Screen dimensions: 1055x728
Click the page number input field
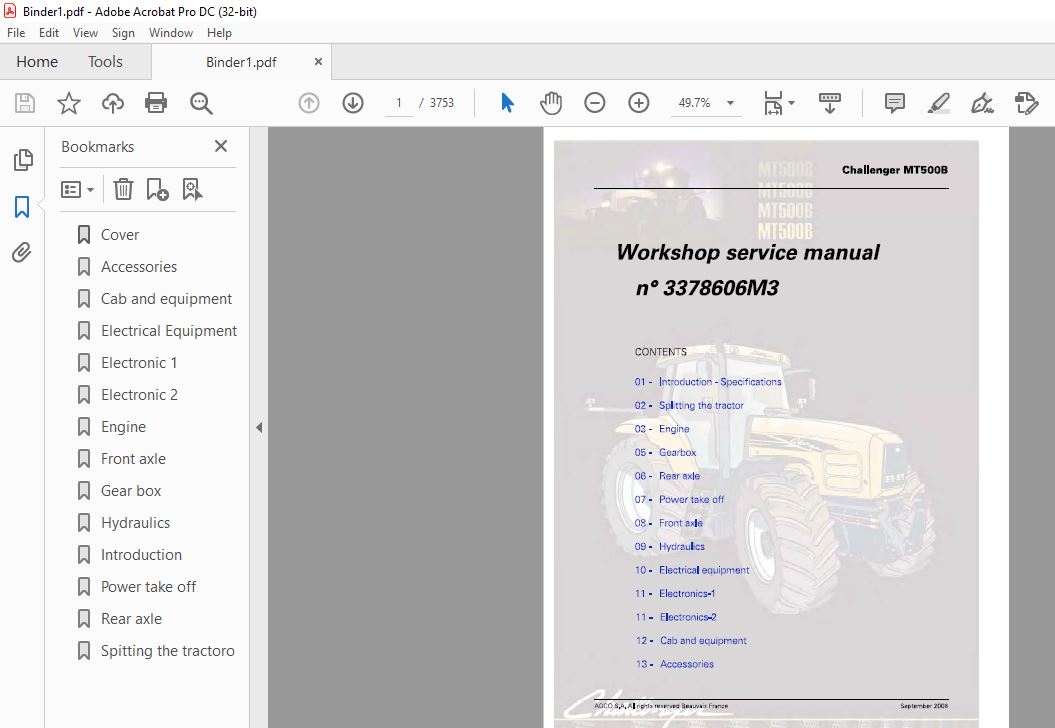tap(399, 103)
